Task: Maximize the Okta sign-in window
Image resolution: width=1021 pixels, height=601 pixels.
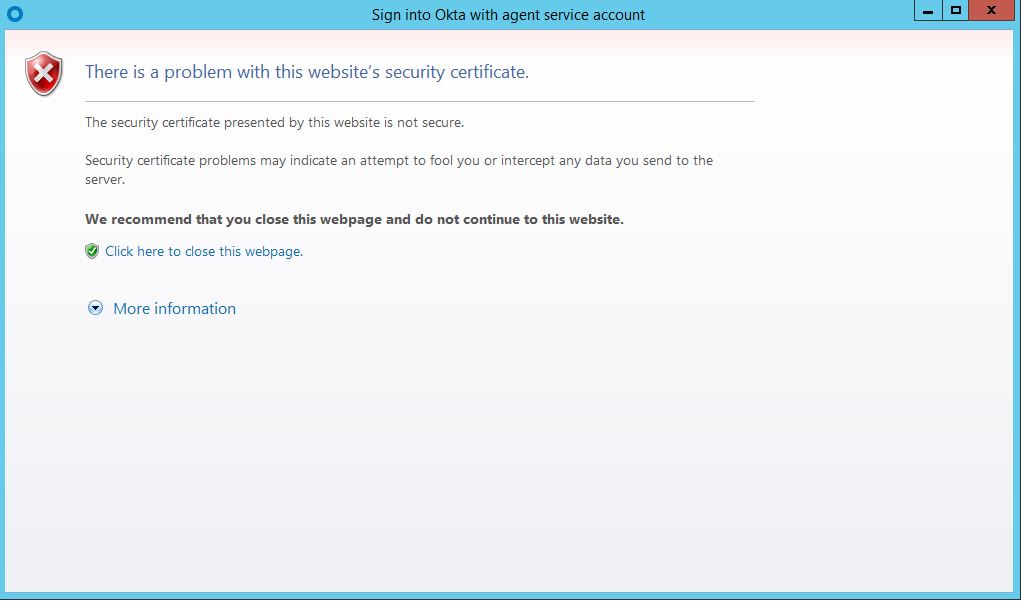Action: click(x=956, y=11)
